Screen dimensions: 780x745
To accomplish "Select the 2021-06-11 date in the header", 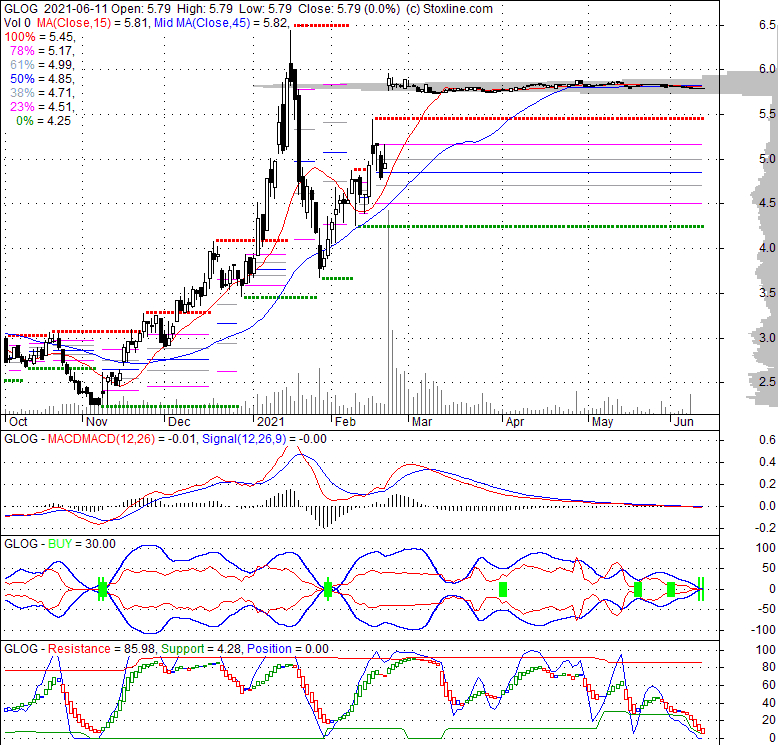I will tap(76, 9).
